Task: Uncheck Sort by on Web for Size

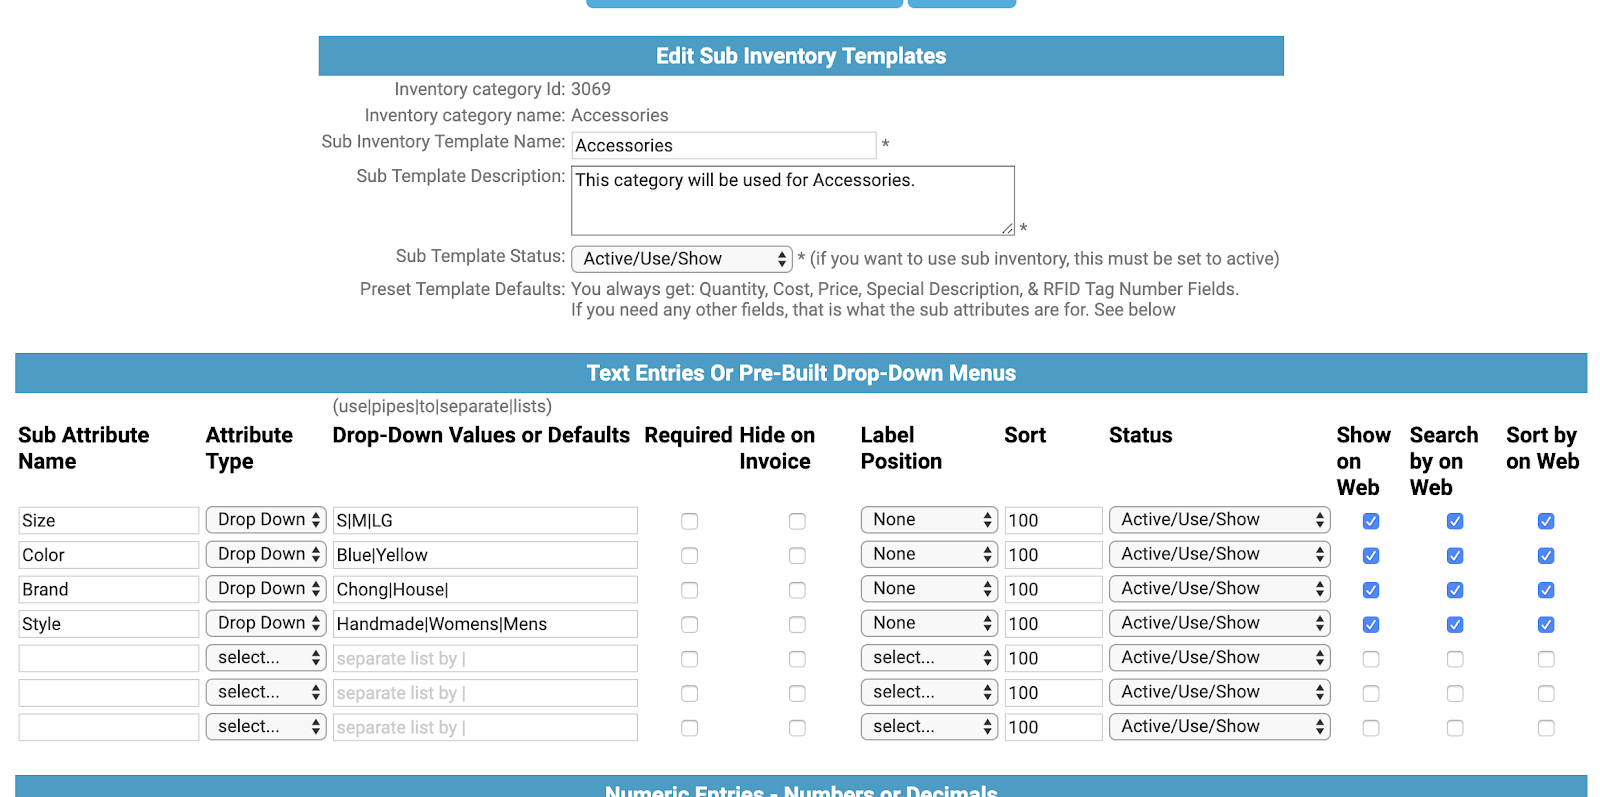Action: pyautogui.click(x=1546, y=521)
